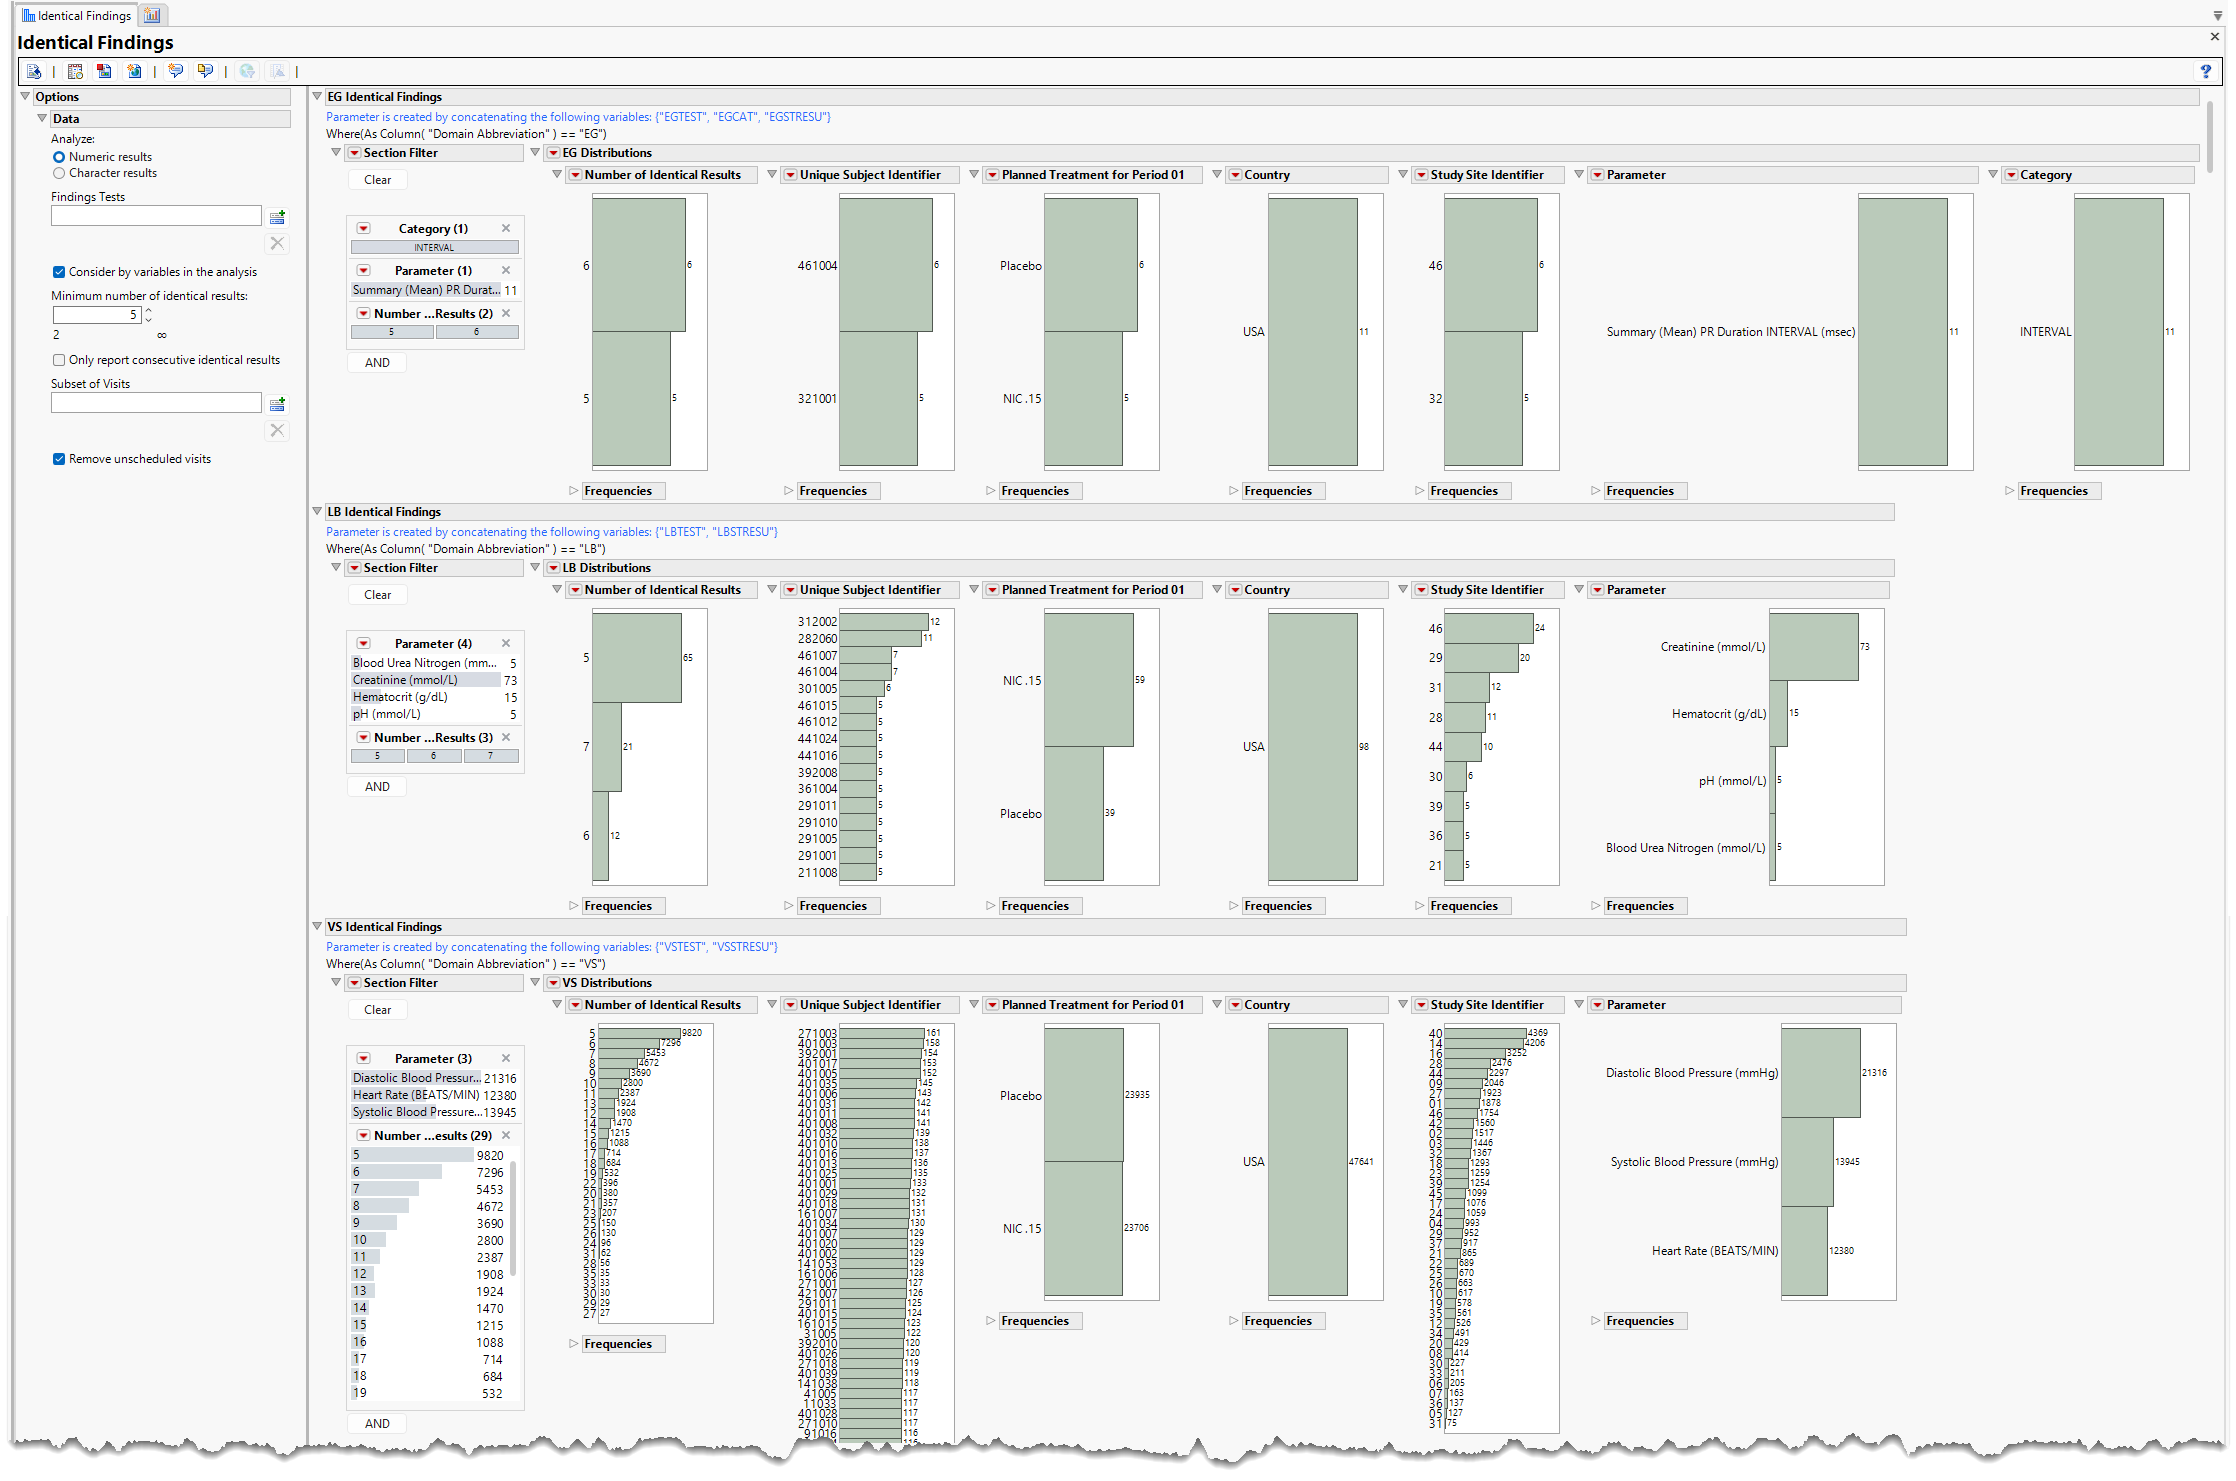The height and width of the screenshot is (1481, 2236).
Task: Click the grayed globe filter toolbar icon
Action: click(x=247, y=71)
